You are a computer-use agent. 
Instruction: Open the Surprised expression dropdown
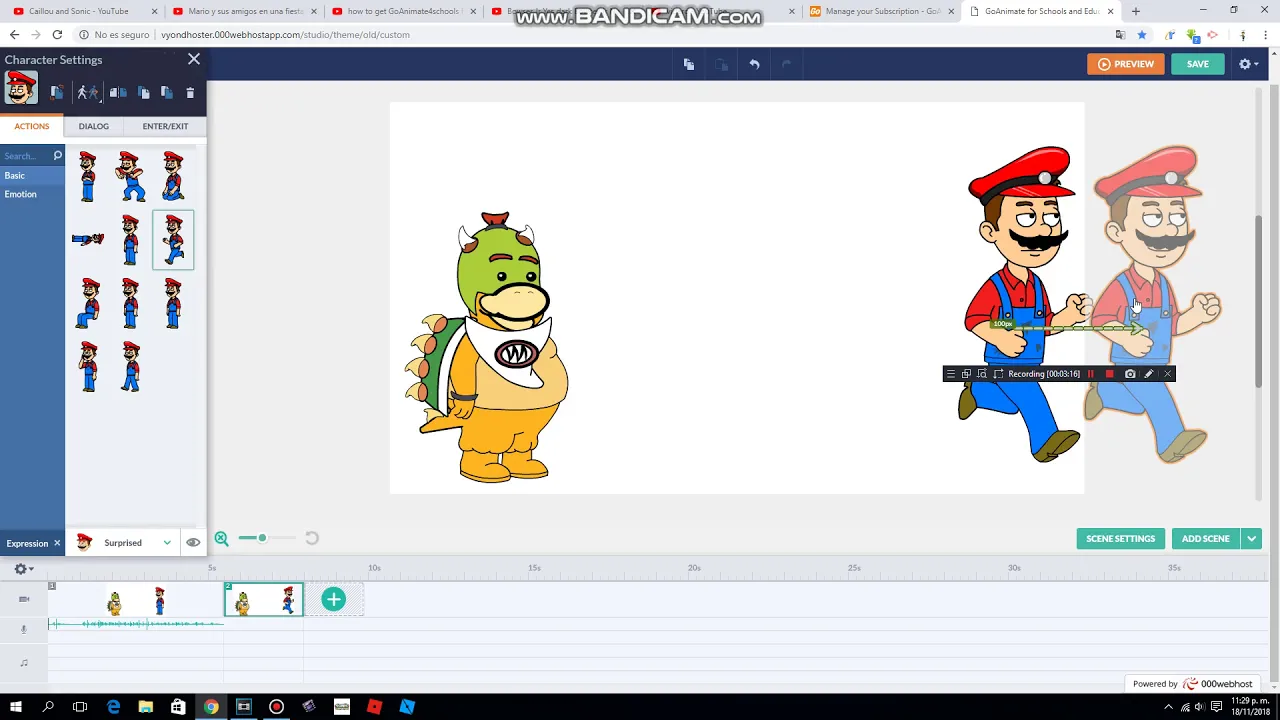pyautogui.click(x=124, y=543)
